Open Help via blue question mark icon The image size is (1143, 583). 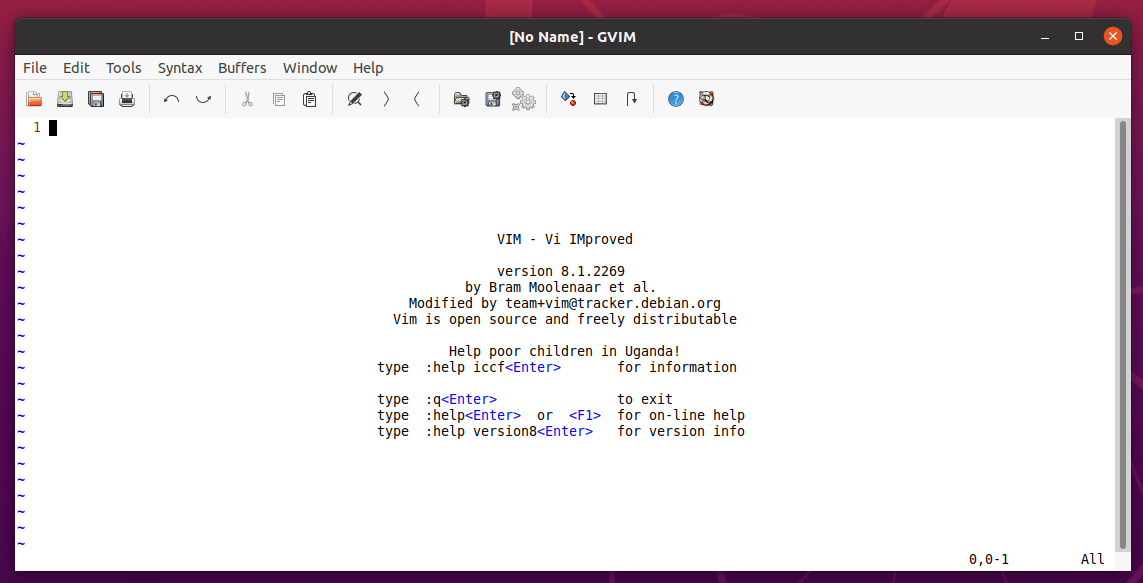pyautogui.click(x=676, y=98)
